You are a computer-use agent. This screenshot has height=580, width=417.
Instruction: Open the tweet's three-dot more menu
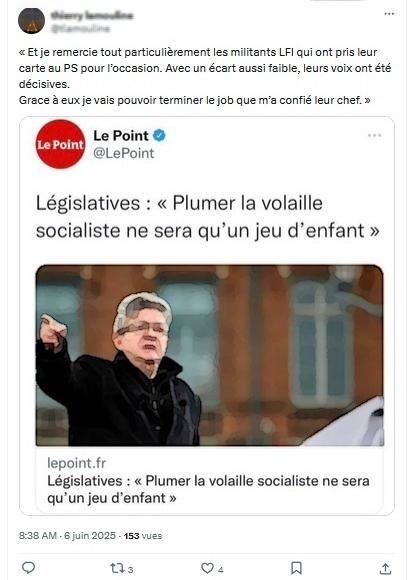coord(389,14)
